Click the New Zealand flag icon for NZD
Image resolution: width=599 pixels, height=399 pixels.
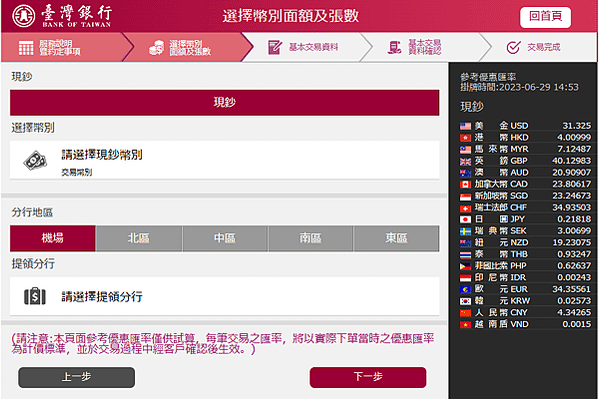(x=465, y=243)
